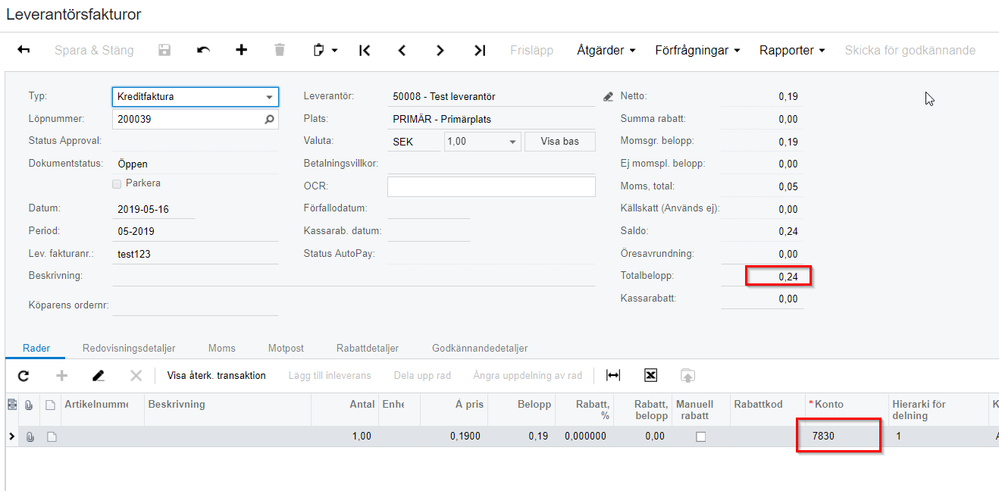
Task: Click the Visa bas button
Action: pos(559,141)
